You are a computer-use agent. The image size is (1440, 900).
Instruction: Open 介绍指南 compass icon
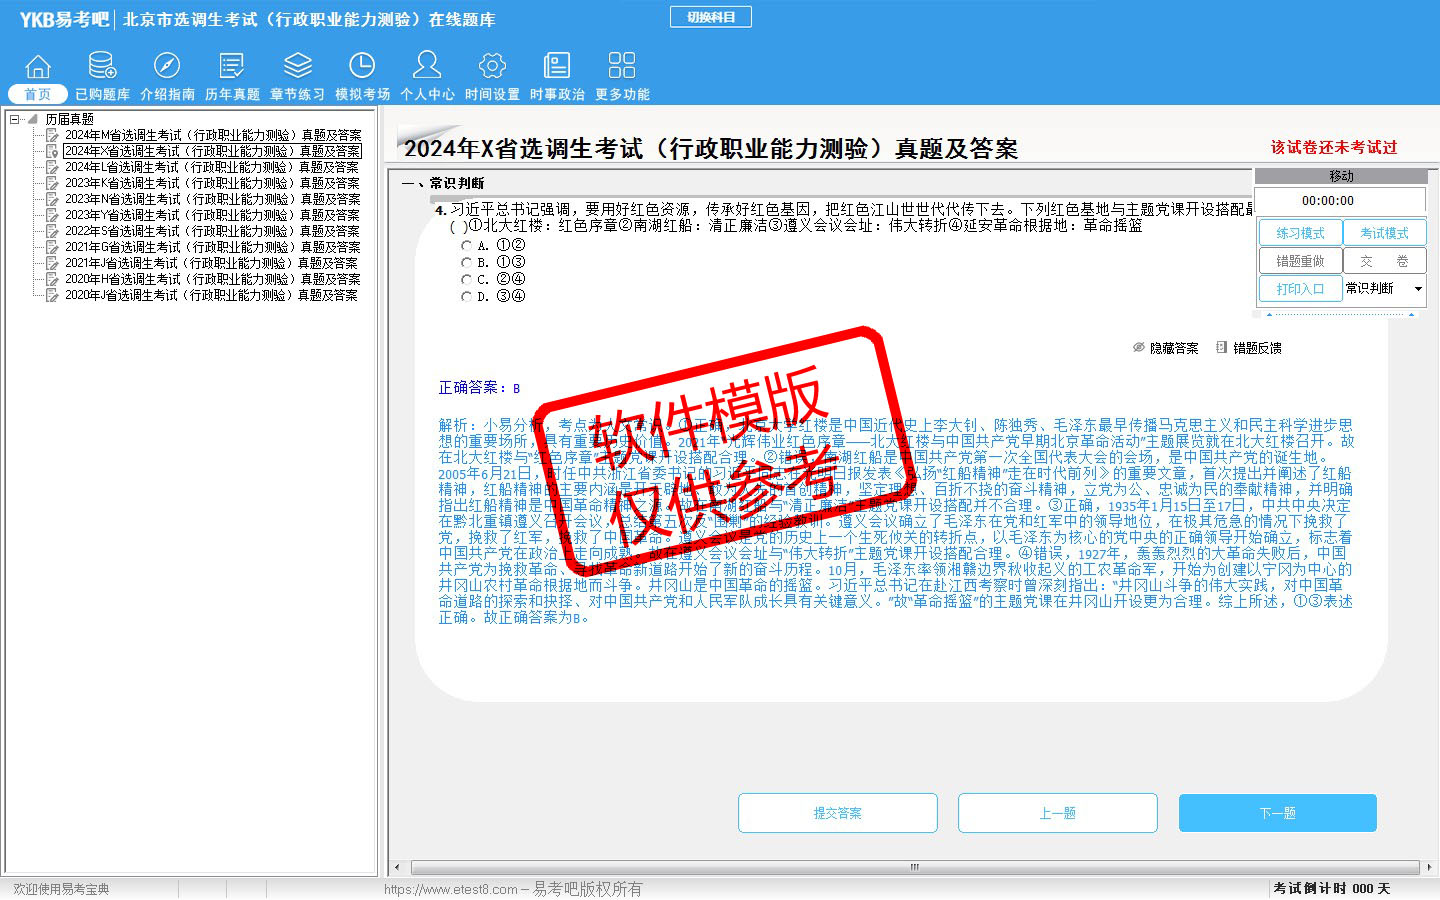(x=167, y=67)
